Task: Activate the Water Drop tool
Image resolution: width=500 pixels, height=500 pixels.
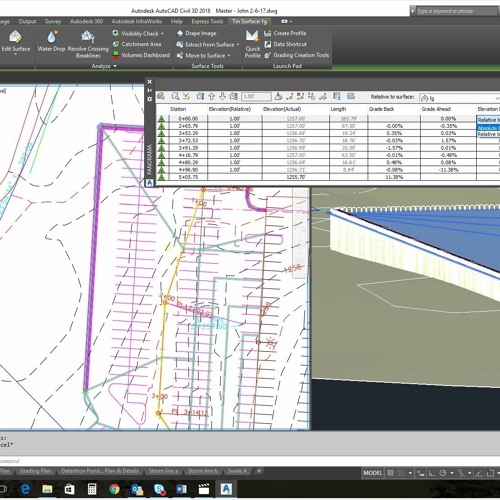Action: [51, 41]
